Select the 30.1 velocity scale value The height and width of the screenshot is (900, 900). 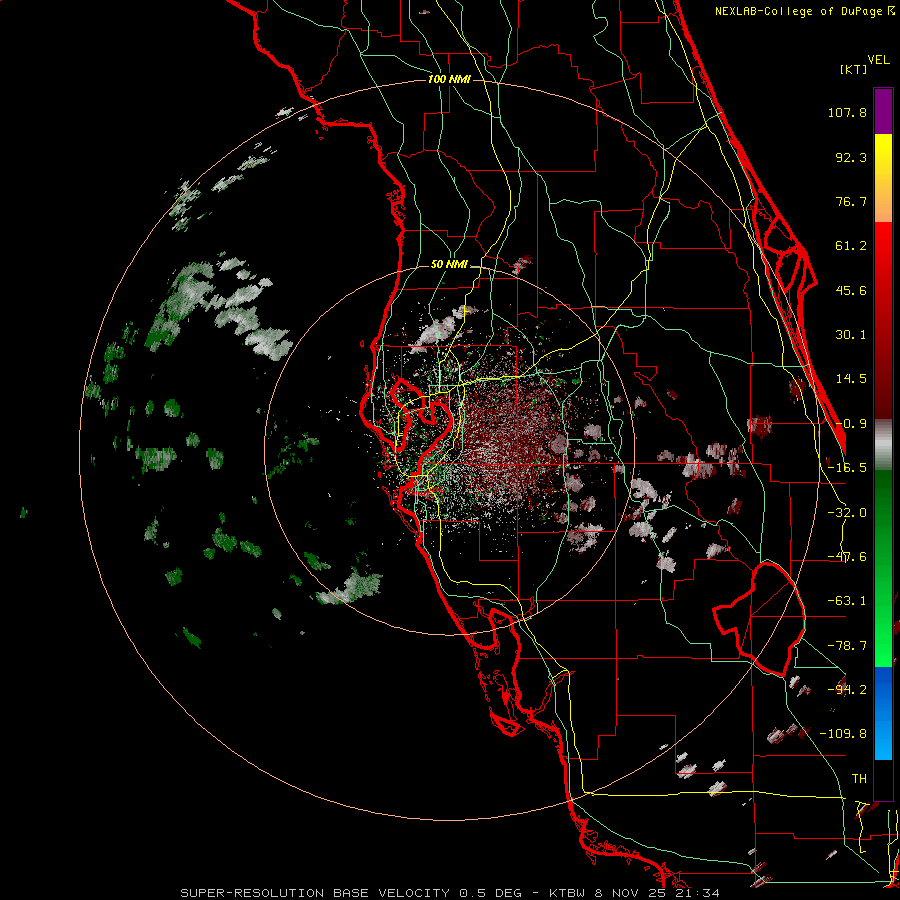click(851, 335)
